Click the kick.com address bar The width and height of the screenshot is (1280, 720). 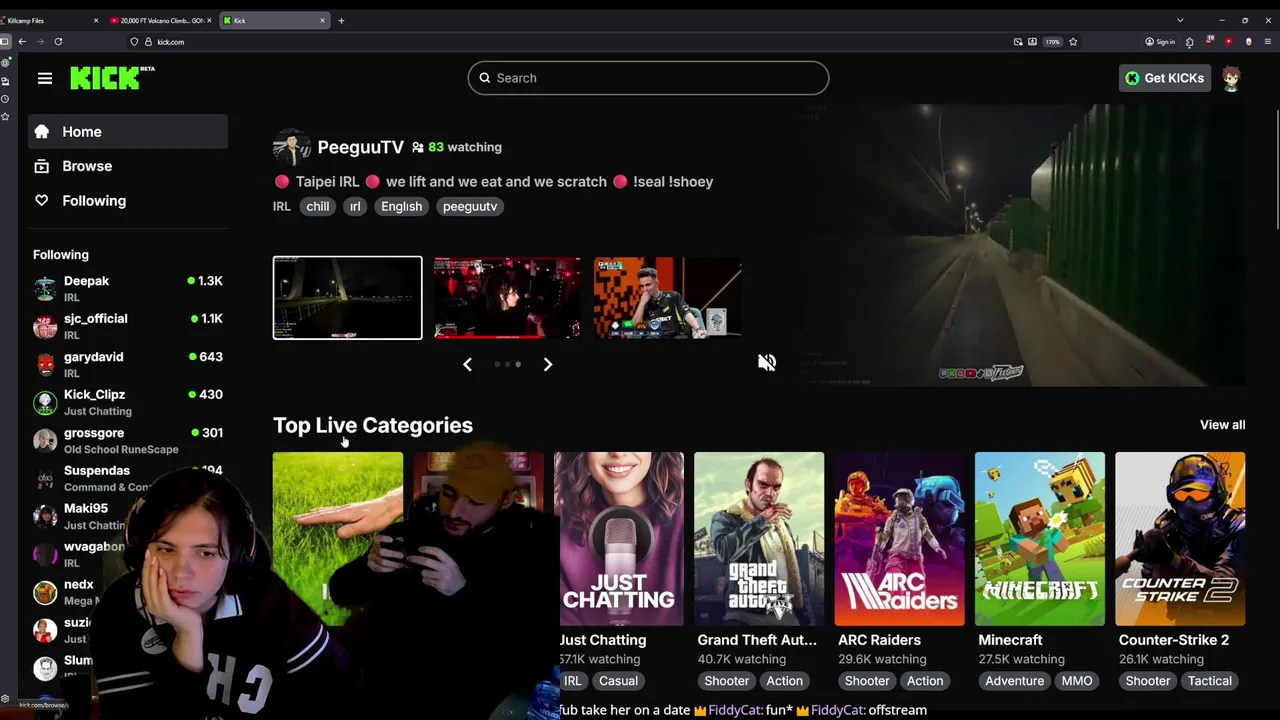pos(570,42)
